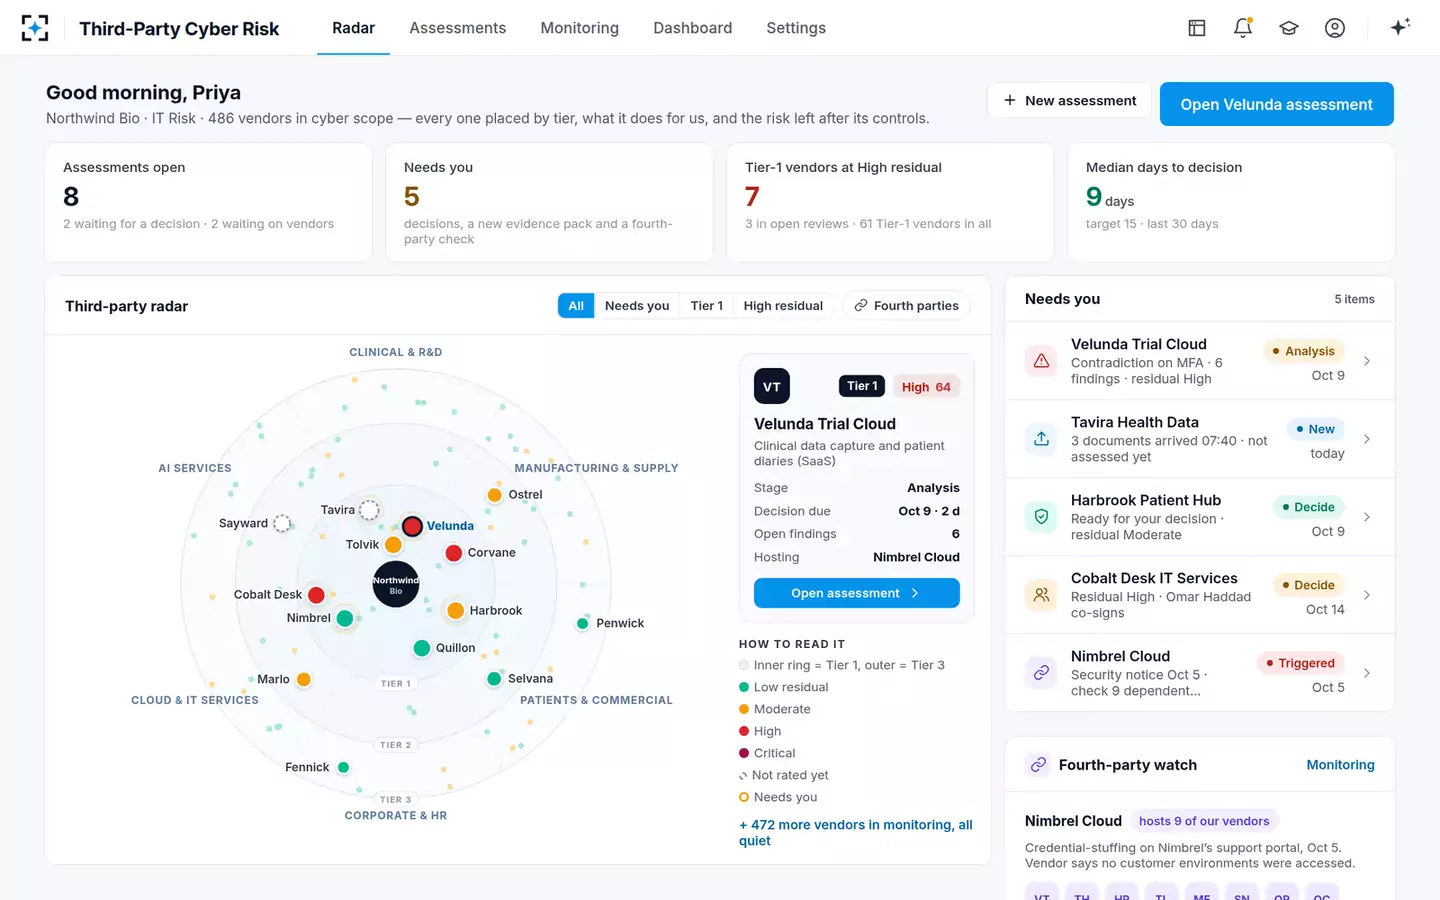Click the graduation cap help icon
Viewport: 1440px width, 900px height.
tap(1289, 28)
